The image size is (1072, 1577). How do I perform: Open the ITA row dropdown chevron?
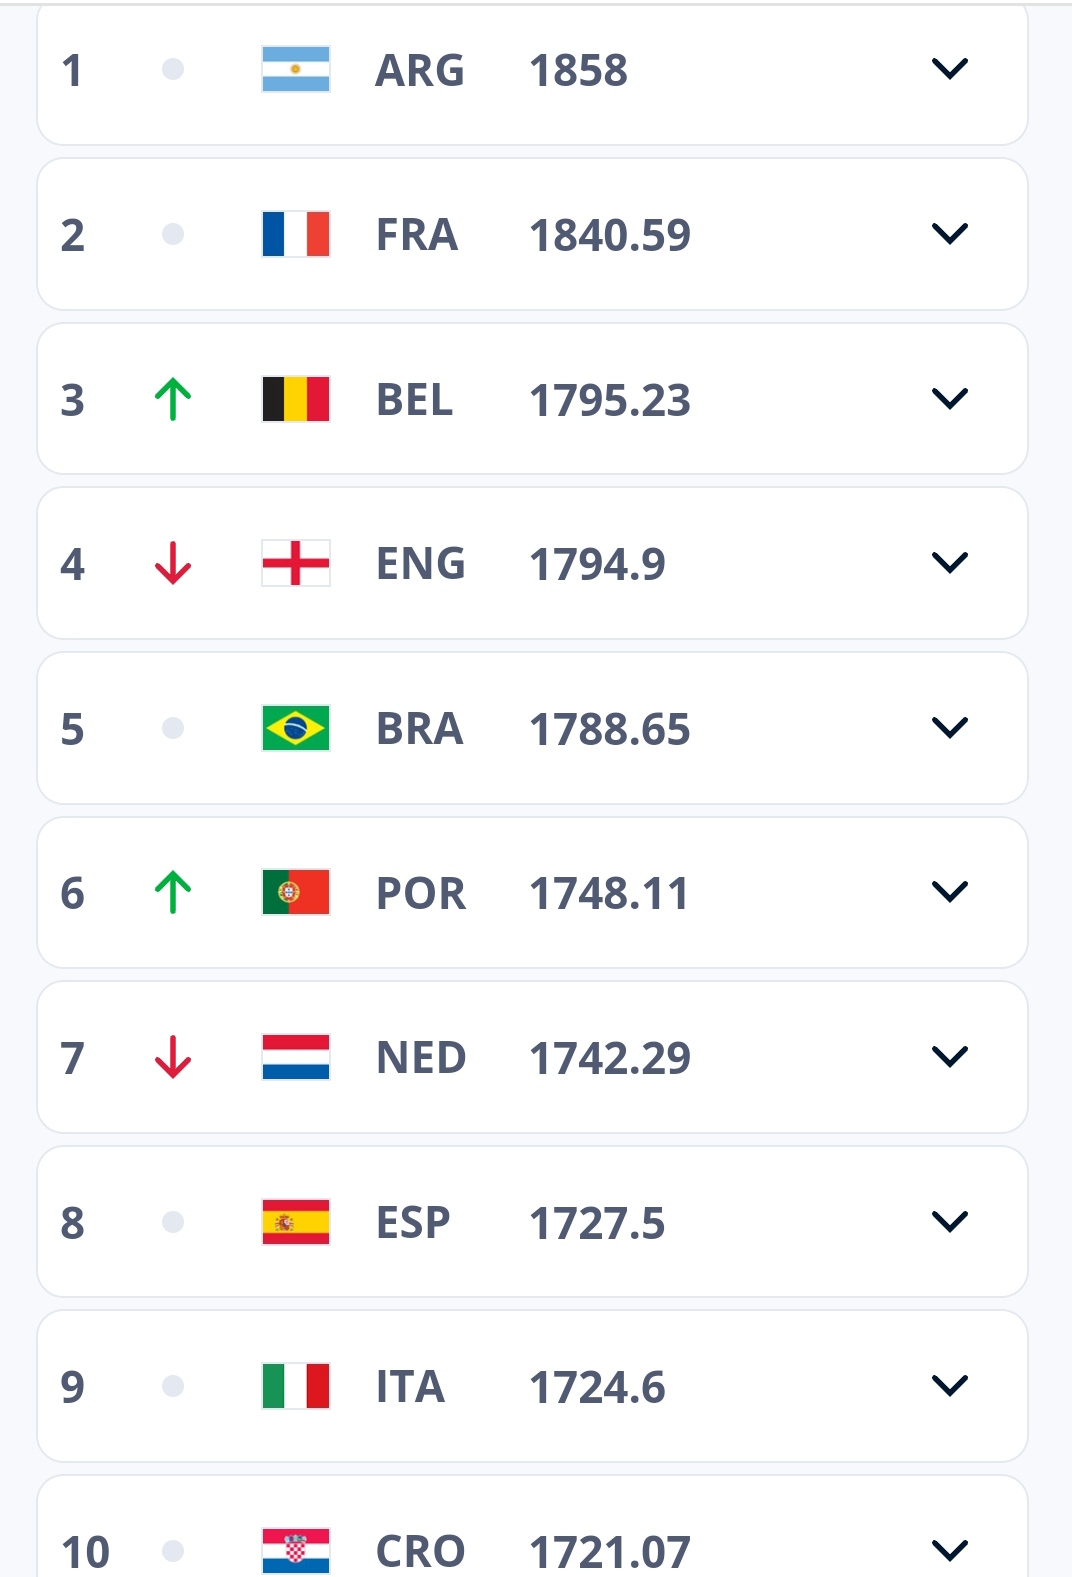pos(949,1386)
